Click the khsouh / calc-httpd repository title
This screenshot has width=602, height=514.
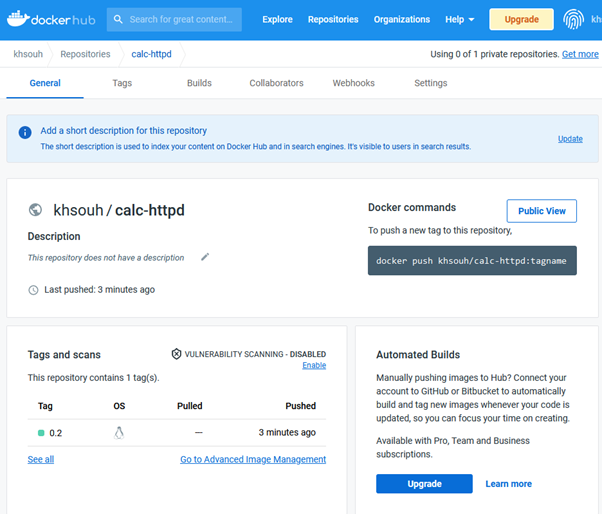pos(119,210)
